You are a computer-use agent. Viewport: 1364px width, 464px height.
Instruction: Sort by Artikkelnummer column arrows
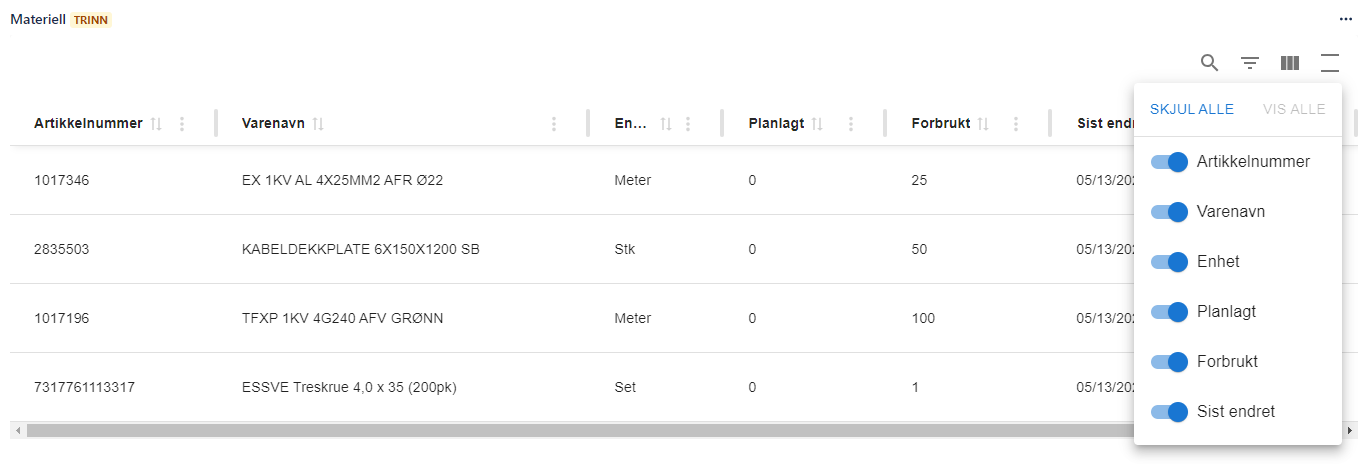click(x=156, y=124)
